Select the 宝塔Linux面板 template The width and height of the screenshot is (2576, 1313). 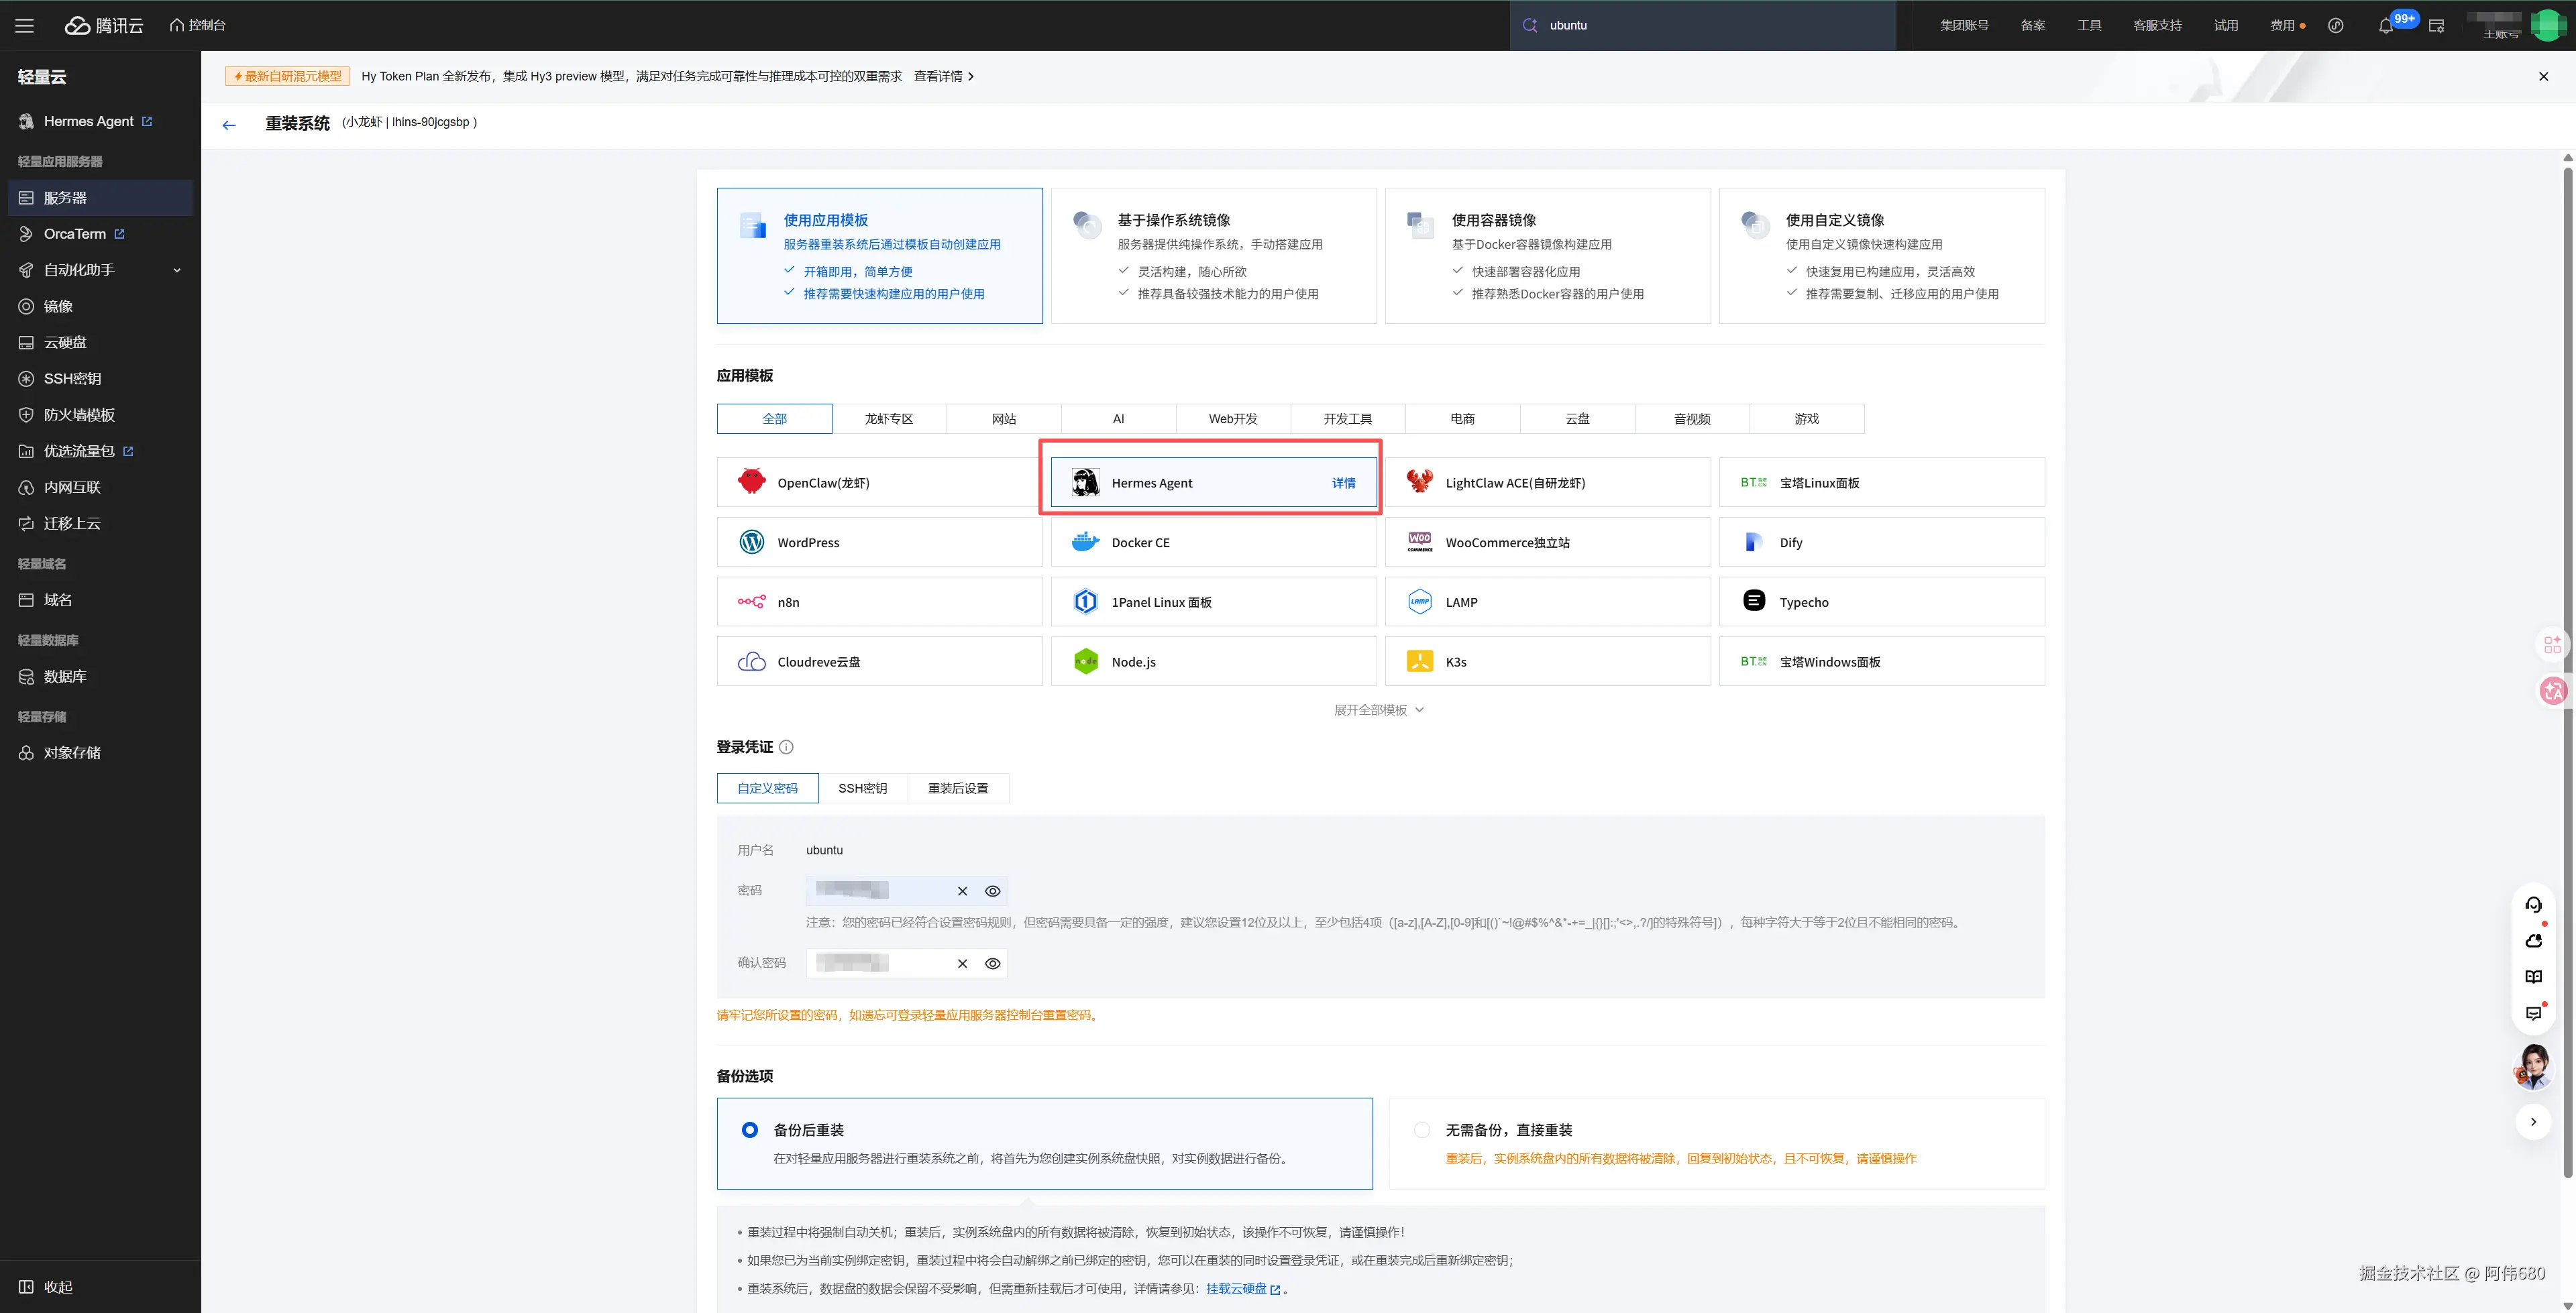pos(1882,483)
